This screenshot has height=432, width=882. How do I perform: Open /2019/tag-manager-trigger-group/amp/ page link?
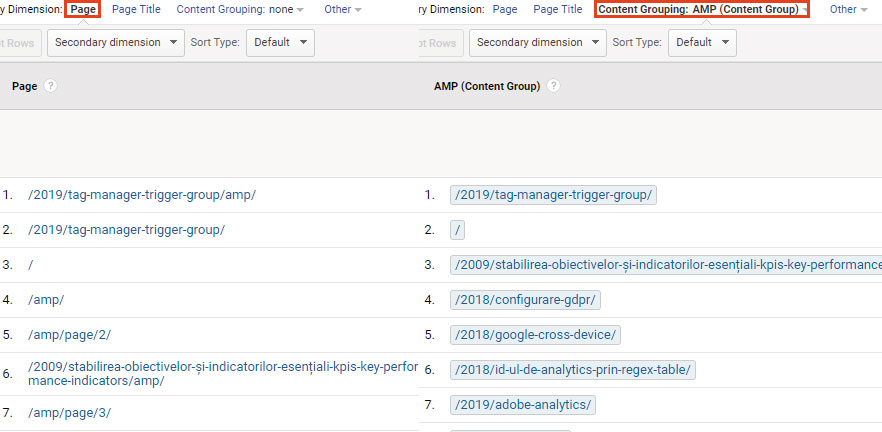click(x=142, y=195)
